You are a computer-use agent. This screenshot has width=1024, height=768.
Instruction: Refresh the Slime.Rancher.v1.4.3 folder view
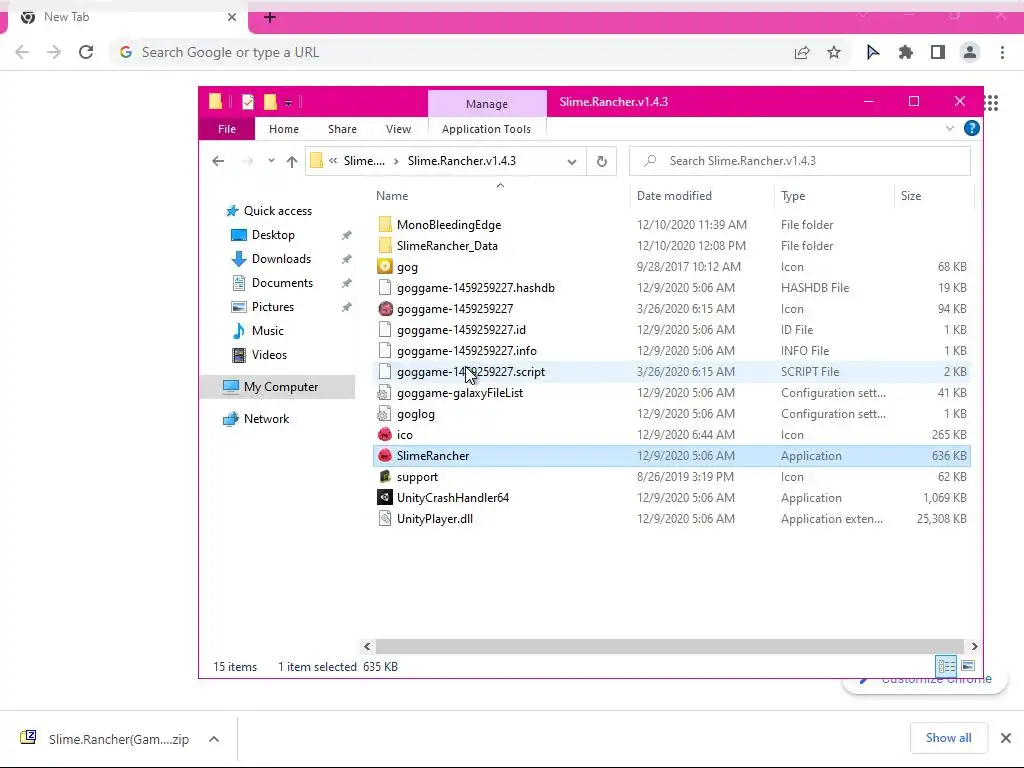[601, 161]
